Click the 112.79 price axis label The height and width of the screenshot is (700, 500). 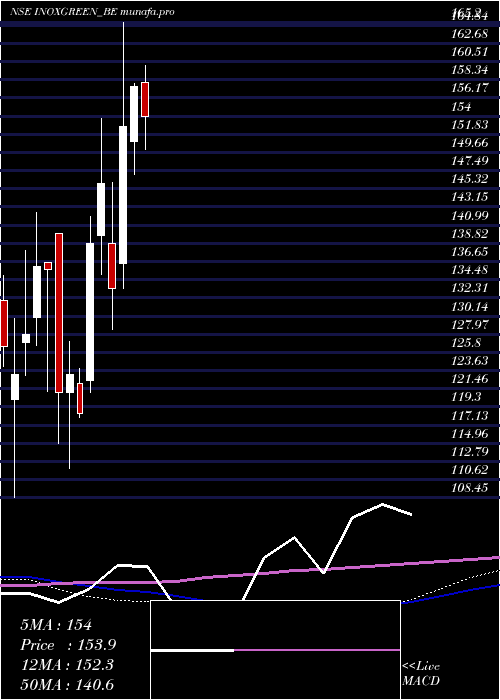[469, 452]
